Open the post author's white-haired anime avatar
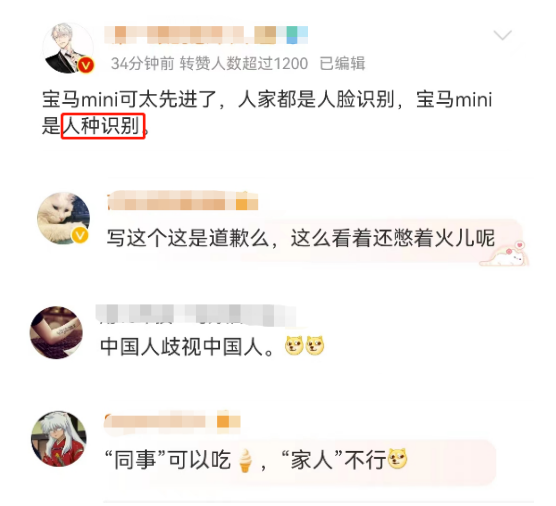556x506 pixels. 68,48
